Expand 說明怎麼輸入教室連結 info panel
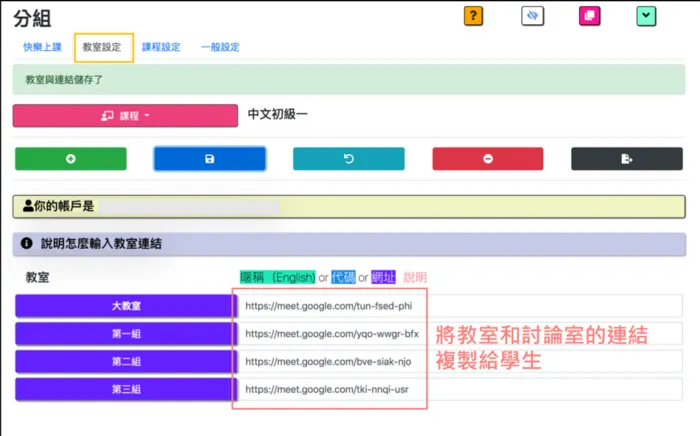 [349, 244]
